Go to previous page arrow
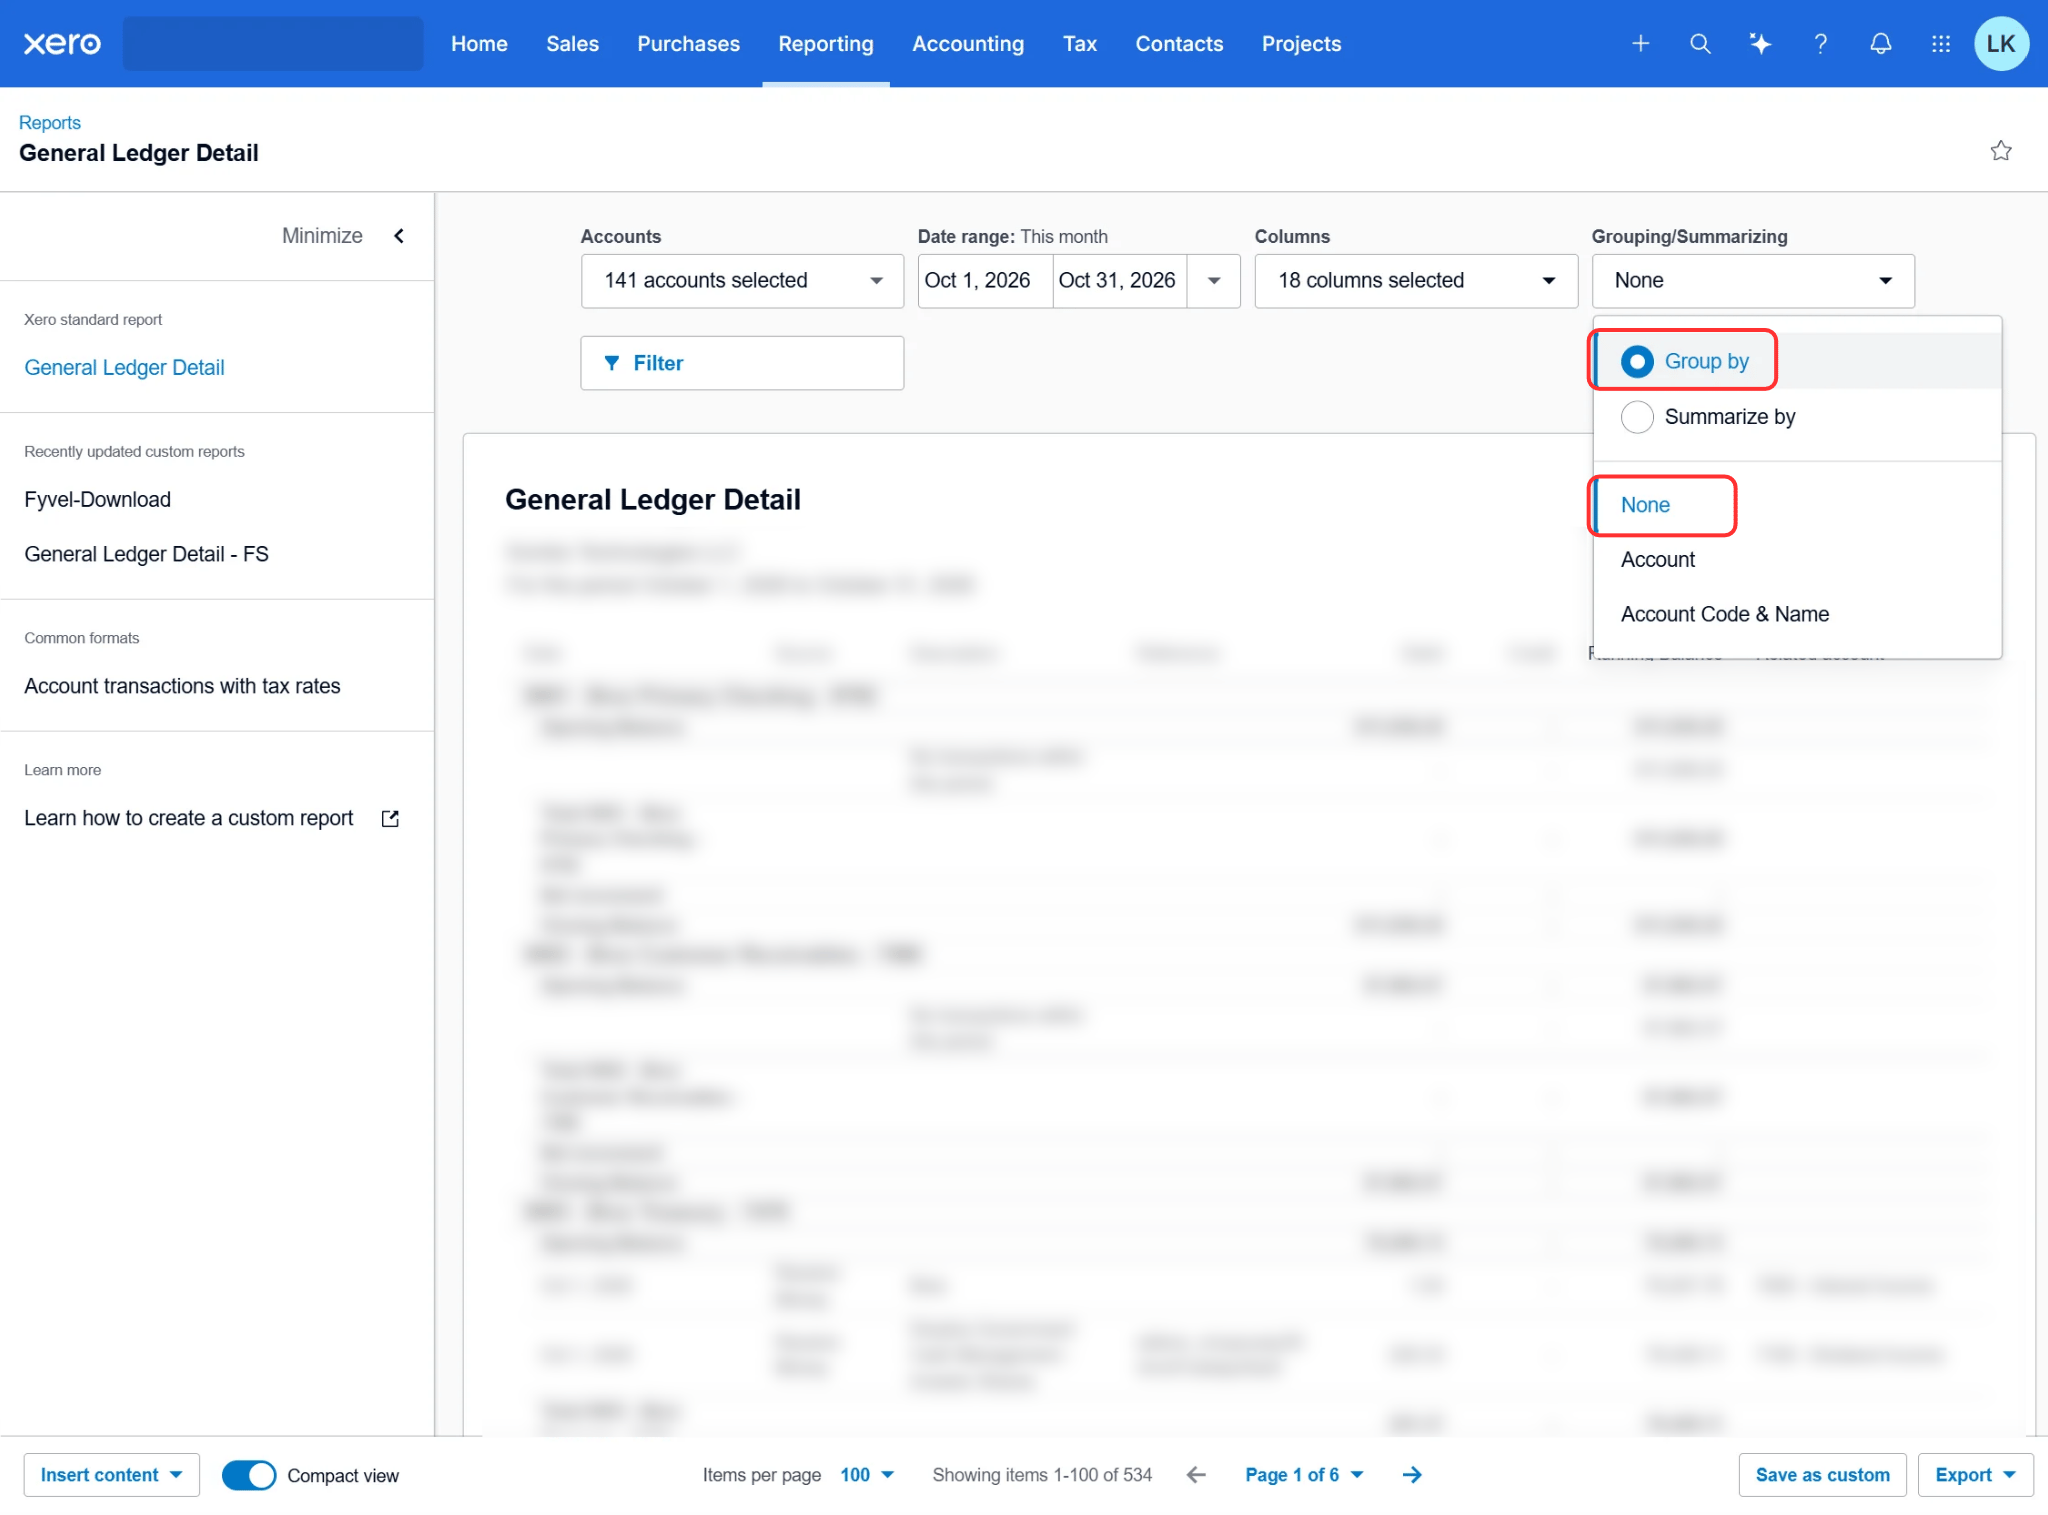The width and height of the screenshot is (2048, 1515). click(x=1196, y=1475)
